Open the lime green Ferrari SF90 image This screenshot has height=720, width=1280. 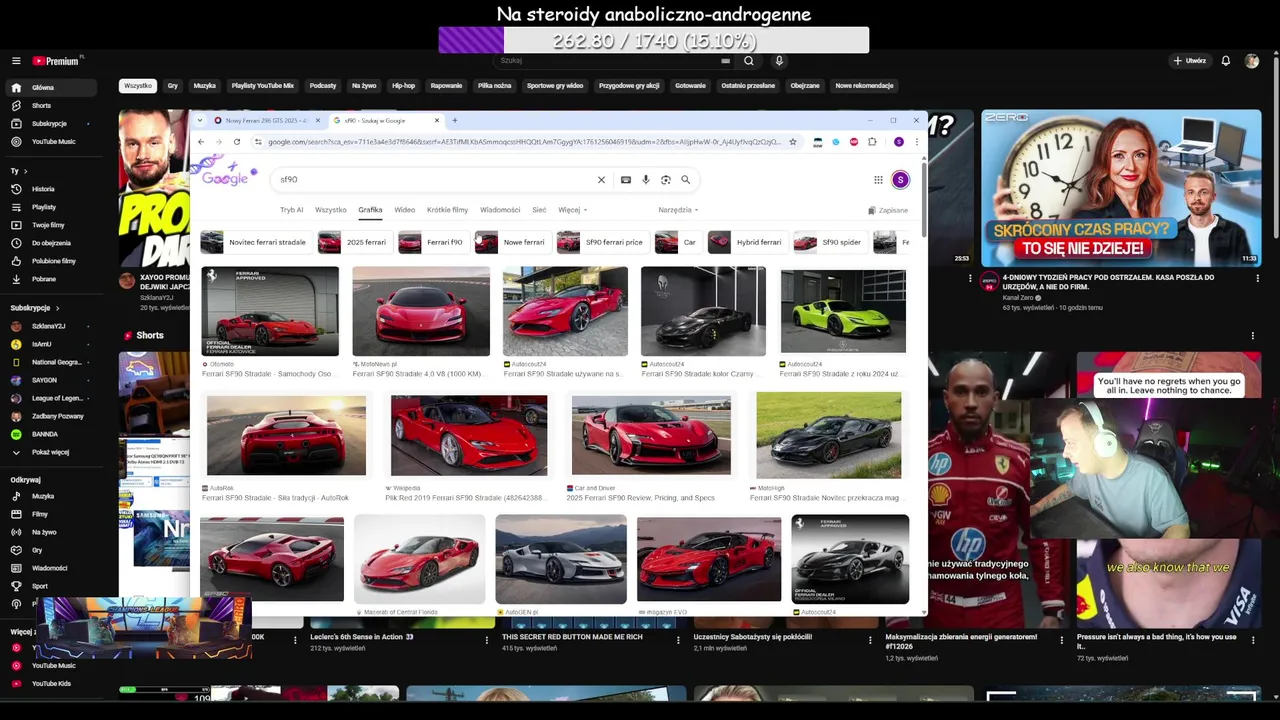coord(843,311)
